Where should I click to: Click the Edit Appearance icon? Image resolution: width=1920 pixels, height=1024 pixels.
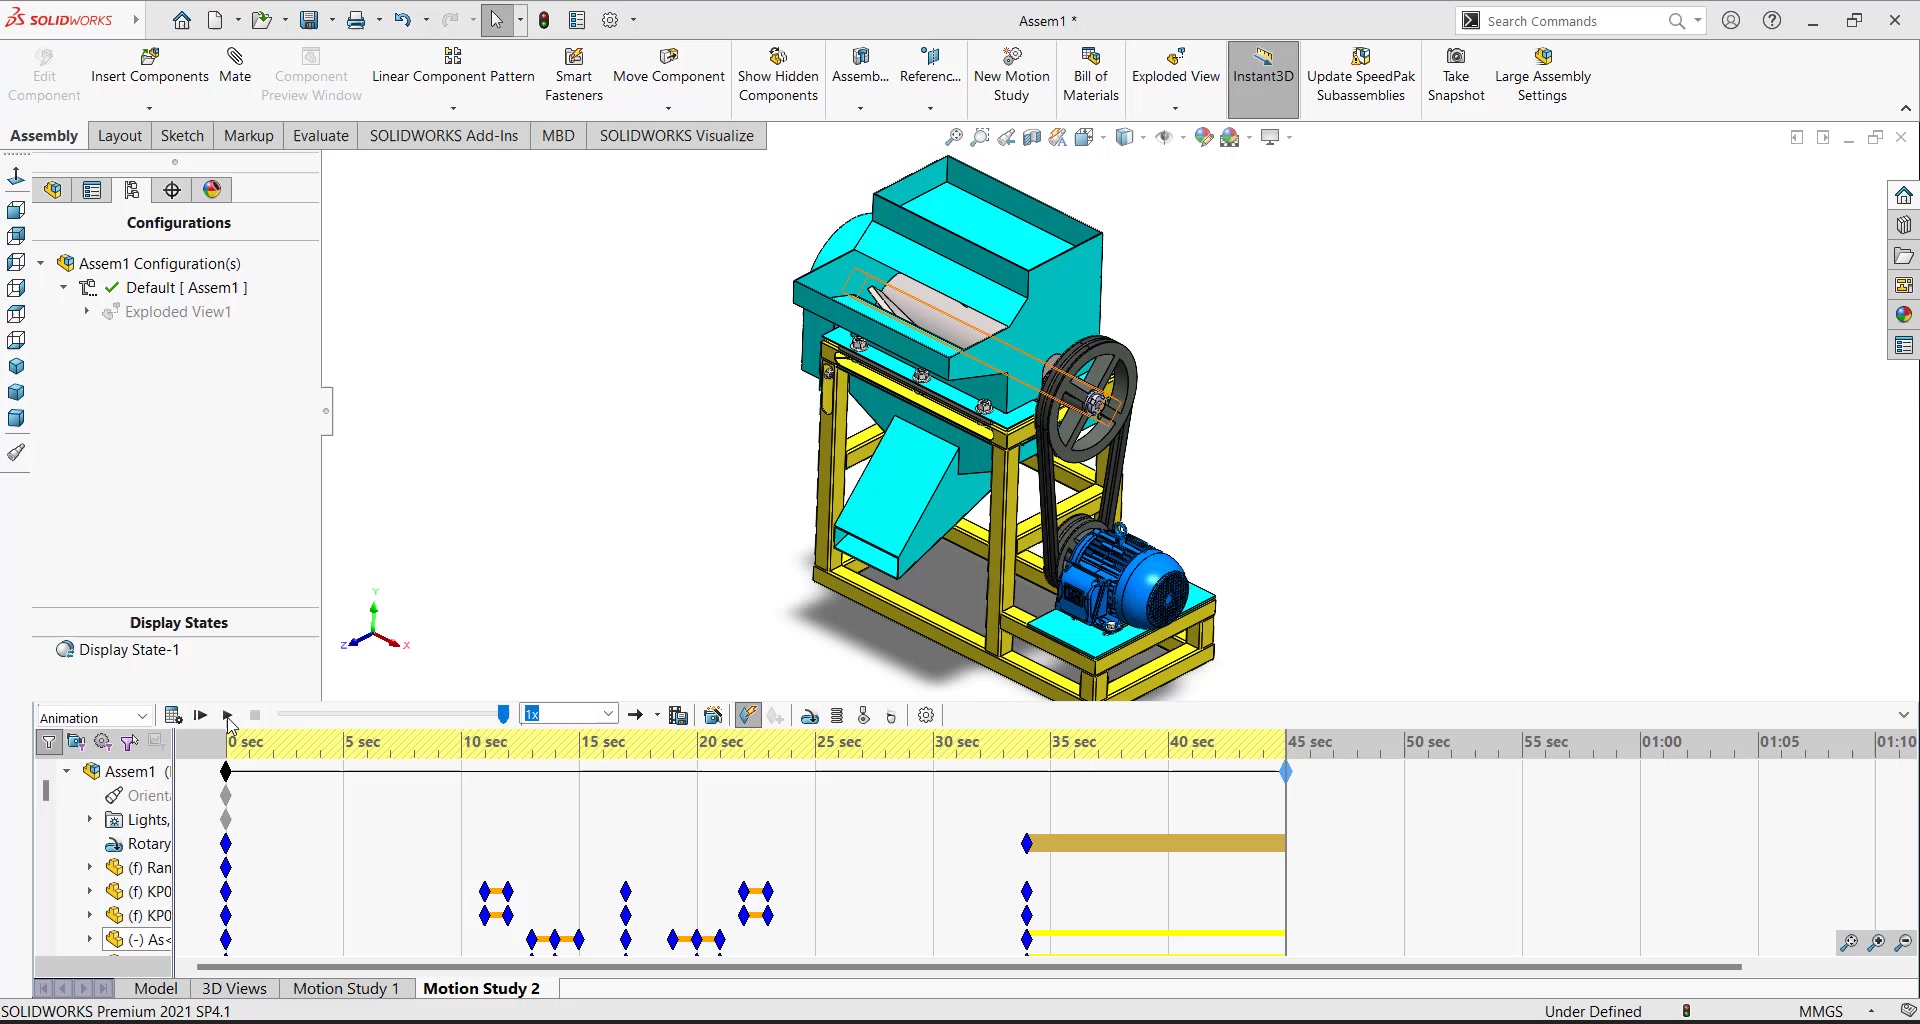pos(1204,137)
